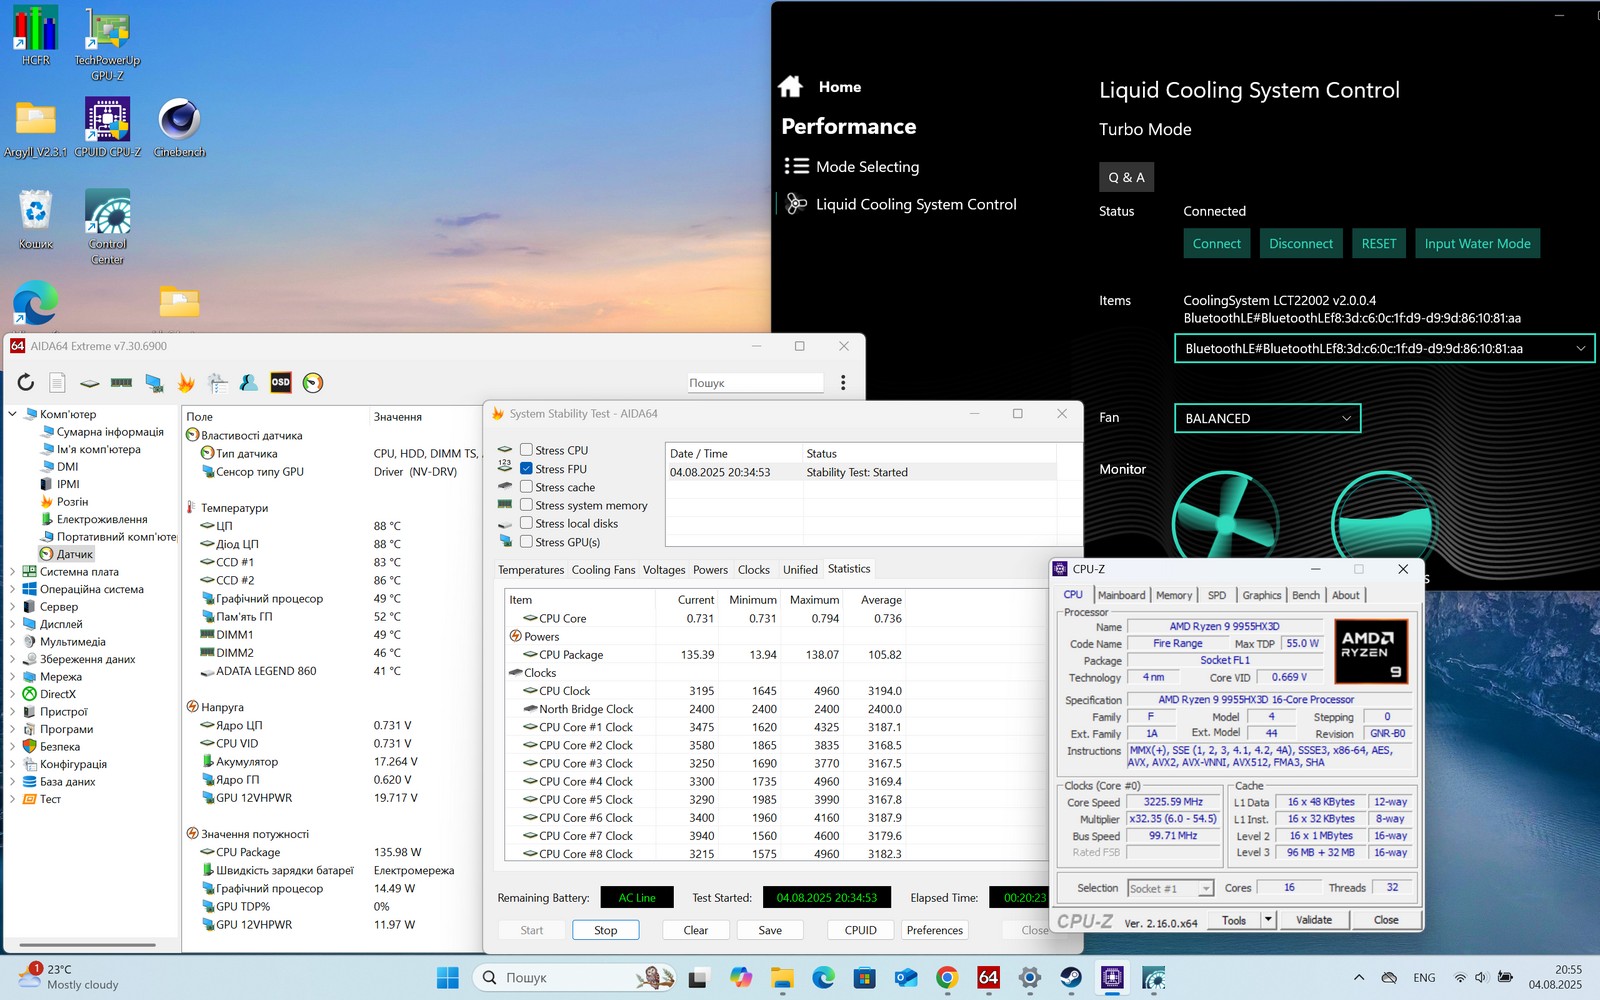The image size is (1600, 1000).
Task: Click the Input Water Mode button
Action: pyautogui.click(x=1477, y=243)
